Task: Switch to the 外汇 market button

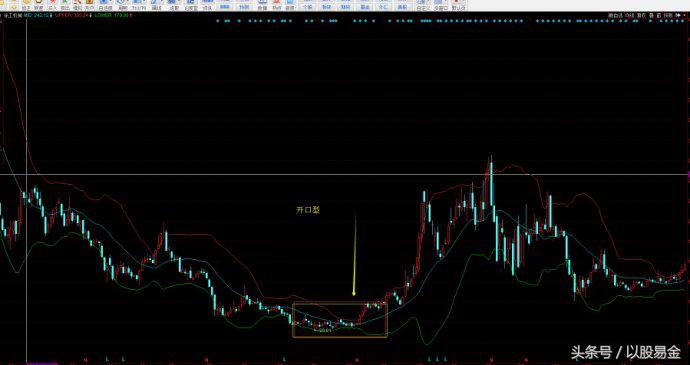Action: tap(383, 7)
